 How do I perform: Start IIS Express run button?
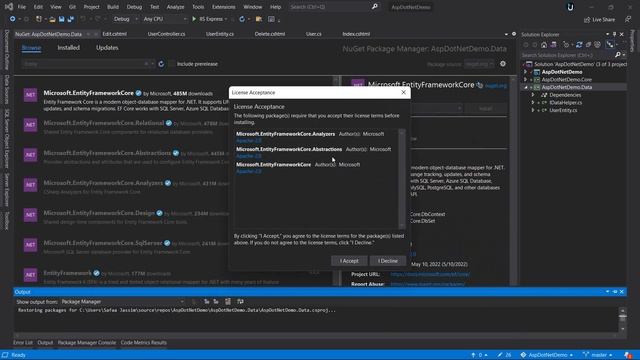[209, 19]
